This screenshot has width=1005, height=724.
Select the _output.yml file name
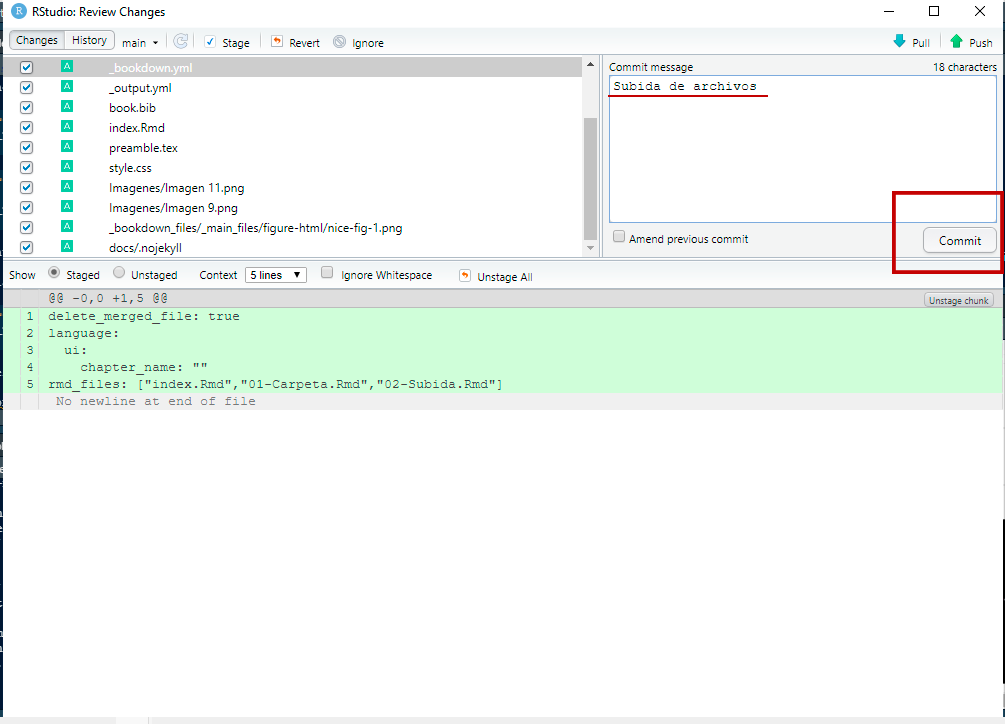(x=140, y=88)
